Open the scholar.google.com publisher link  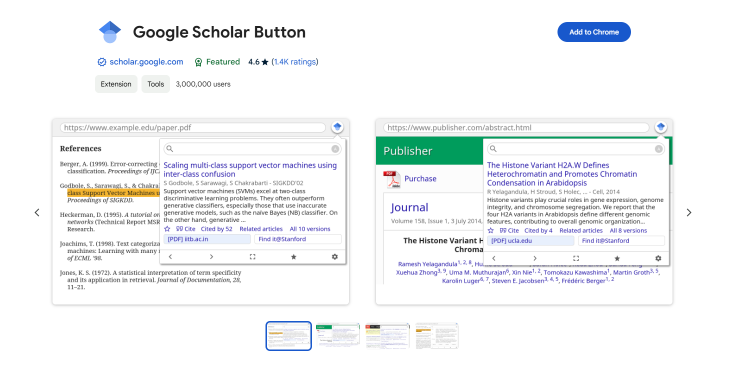(x=146, y=62)
